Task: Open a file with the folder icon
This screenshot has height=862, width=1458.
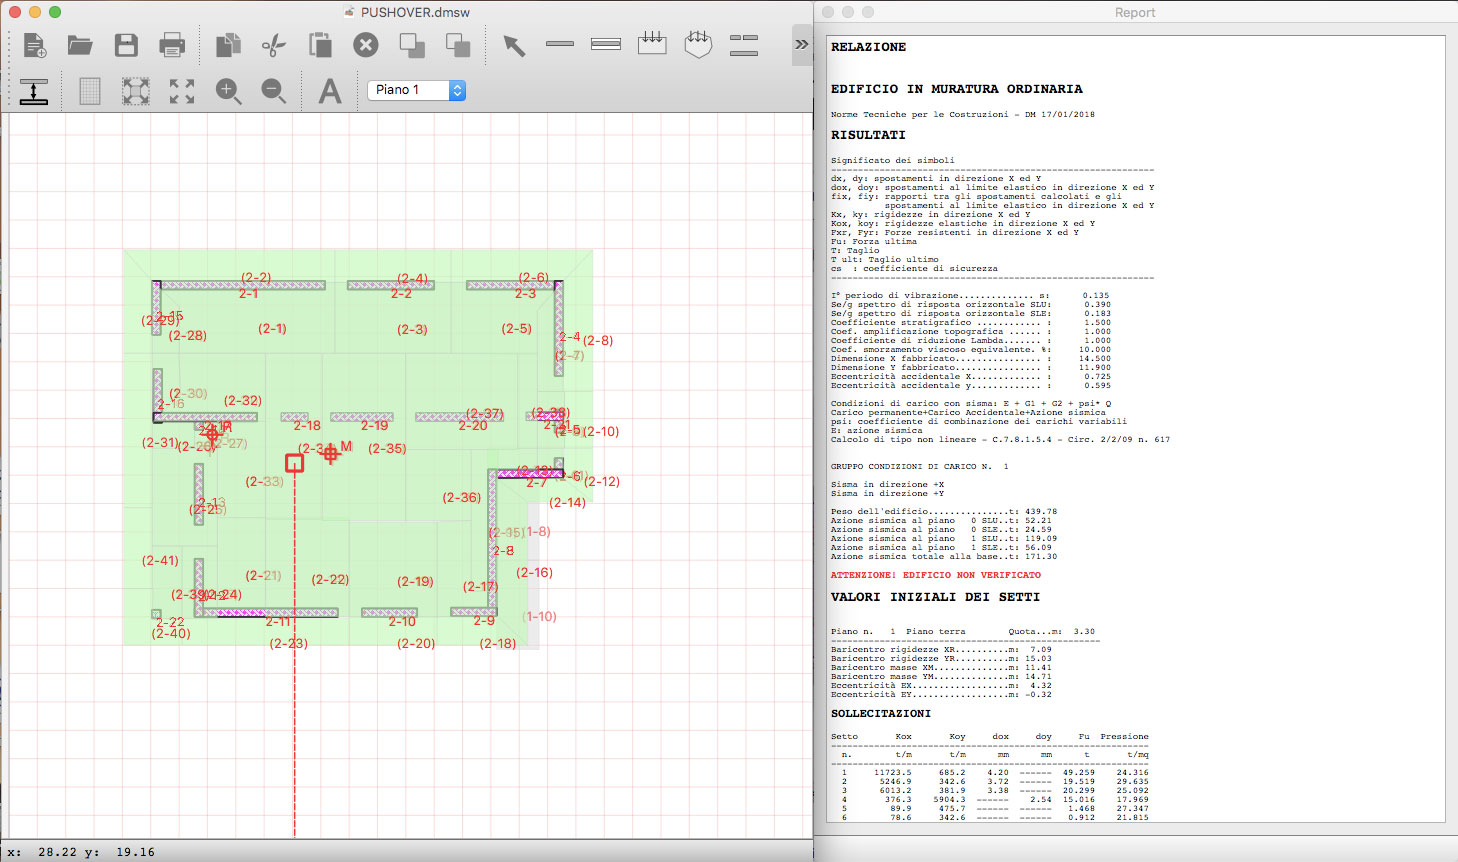Action: (x=80, y=45)
